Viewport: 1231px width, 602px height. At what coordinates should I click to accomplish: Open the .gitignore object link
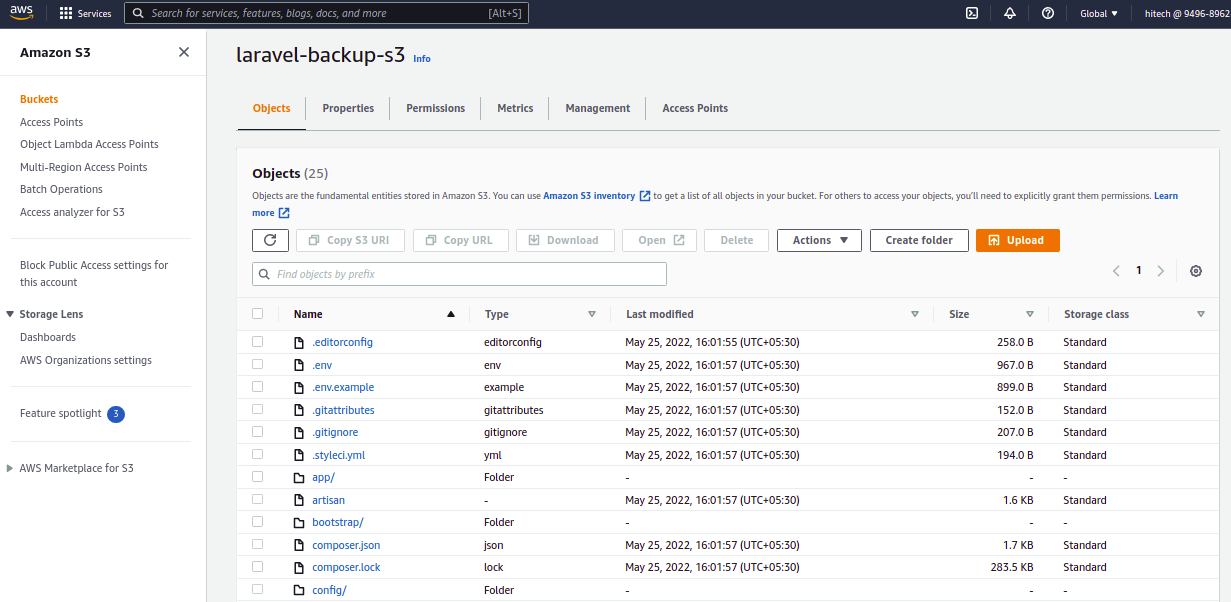[335, 432]
